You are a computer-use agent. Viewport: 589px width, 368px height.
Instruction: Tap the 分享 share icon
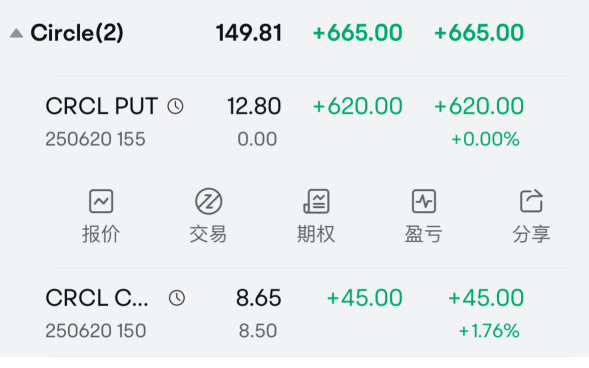coord(532,201)
